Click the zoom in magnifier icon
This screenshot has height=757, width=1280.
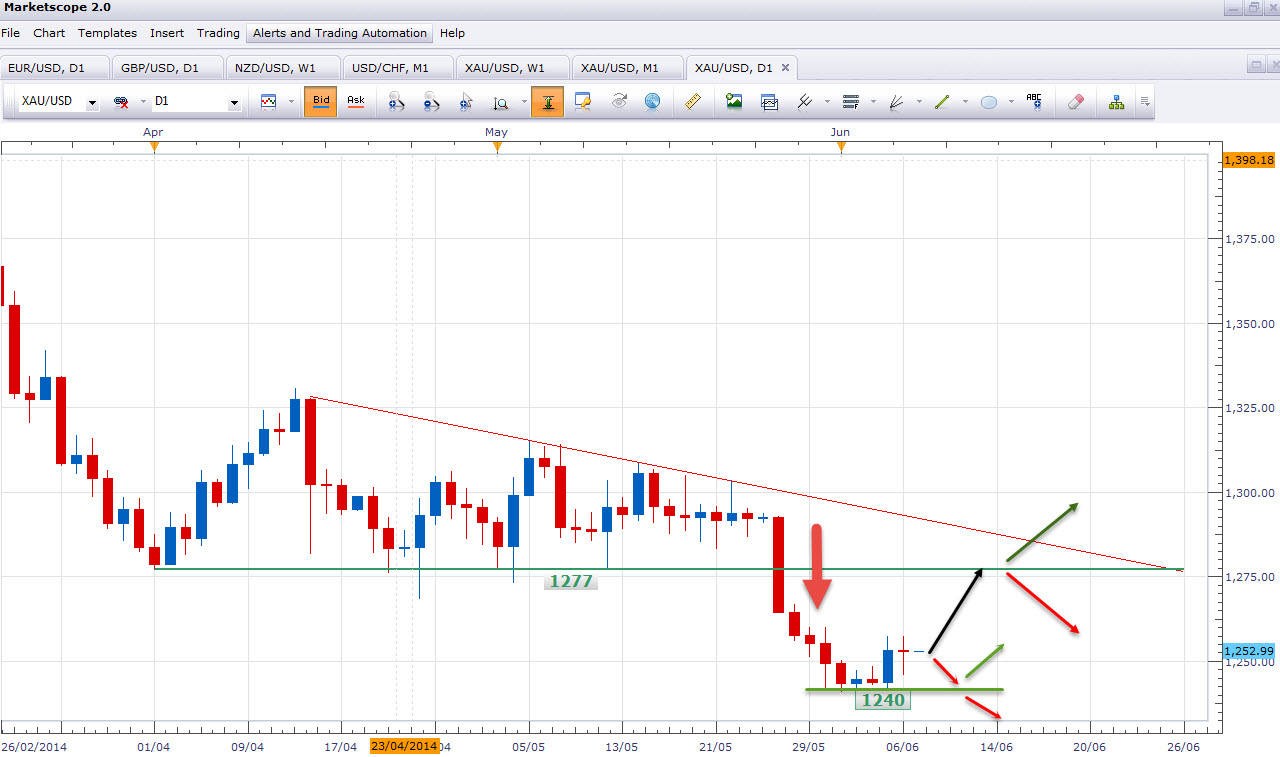pyautogui.click(x=396, y=101)
